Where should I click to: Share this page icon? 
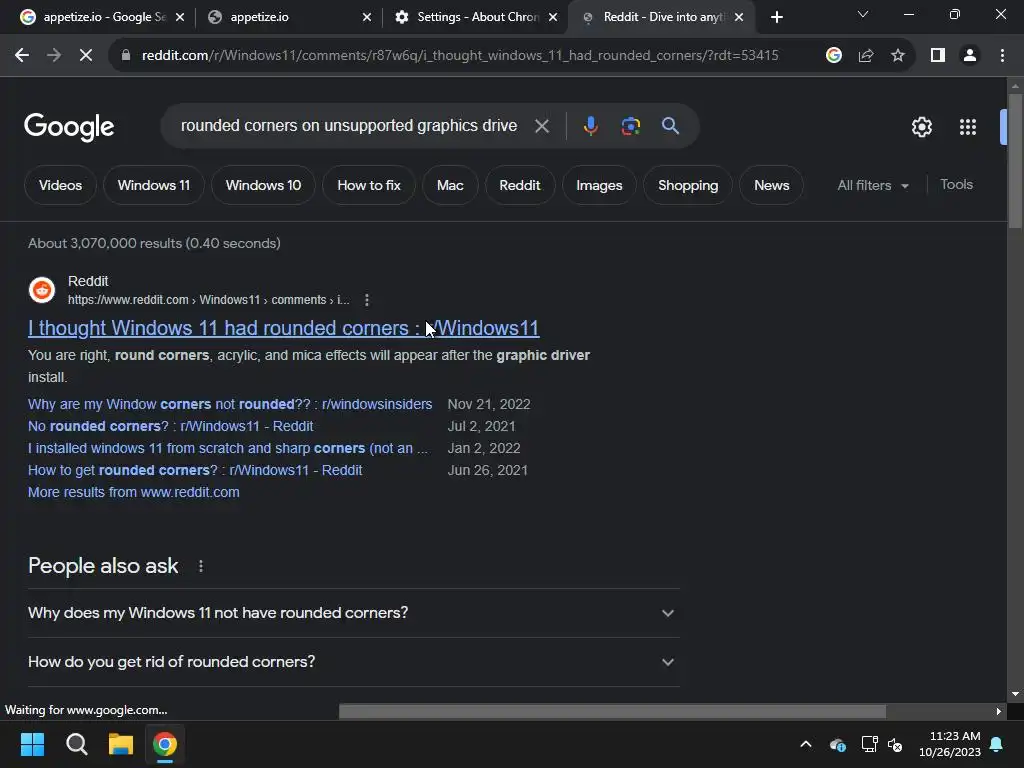866,56
